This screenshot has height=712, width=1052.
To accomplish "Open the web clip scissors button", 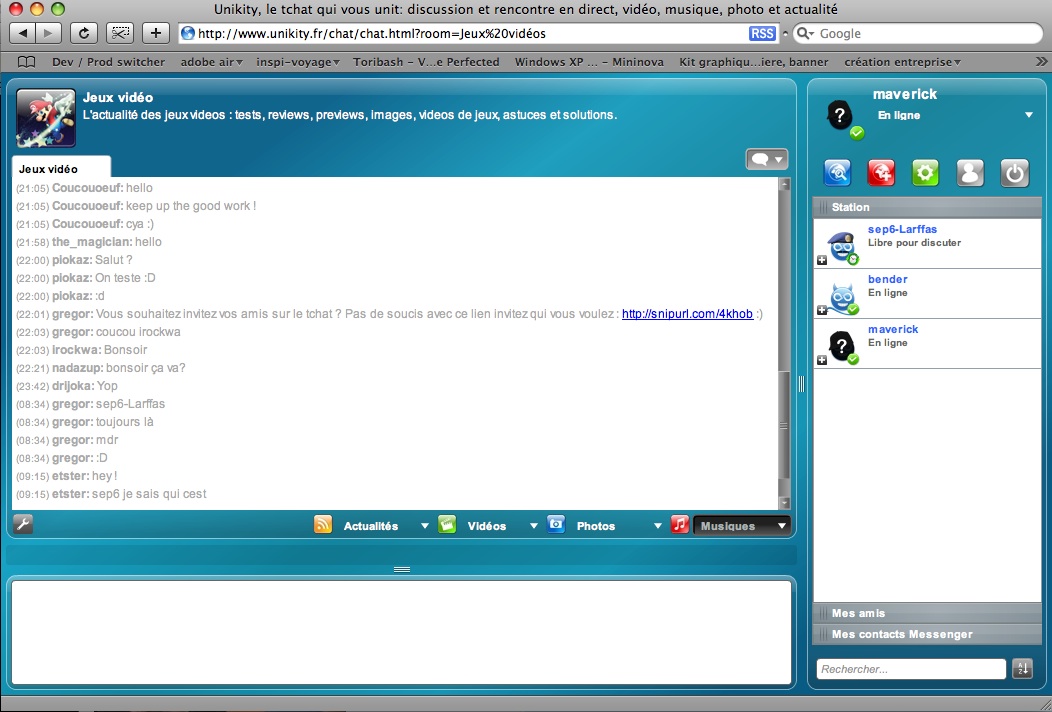I will (120, 33).
